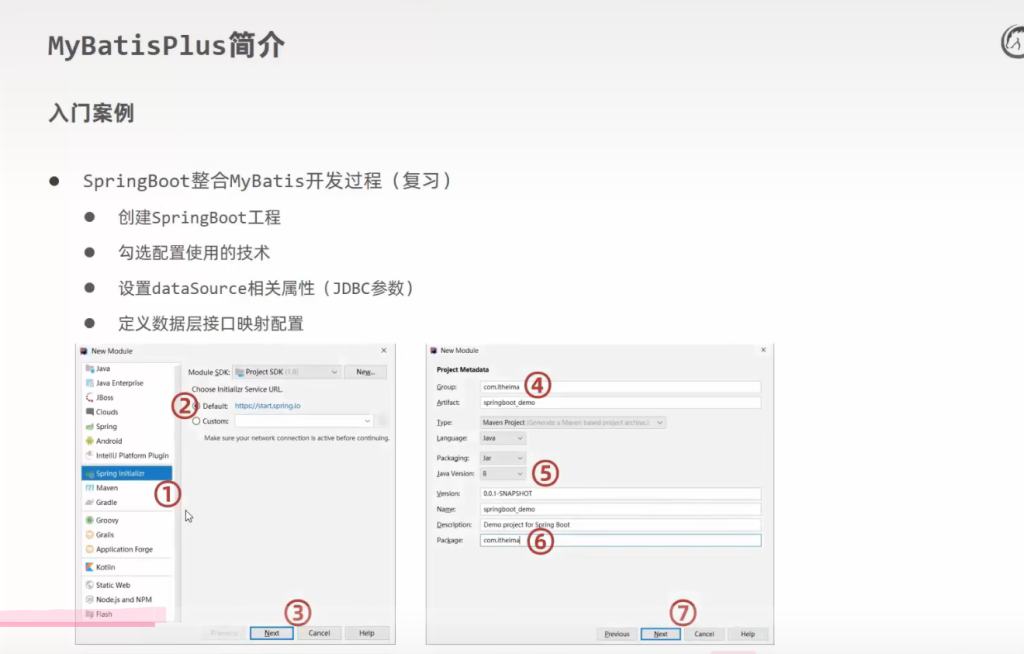Open the Module SDK dropdown
Screen dimensions: 1024x654
coord(287,372)
